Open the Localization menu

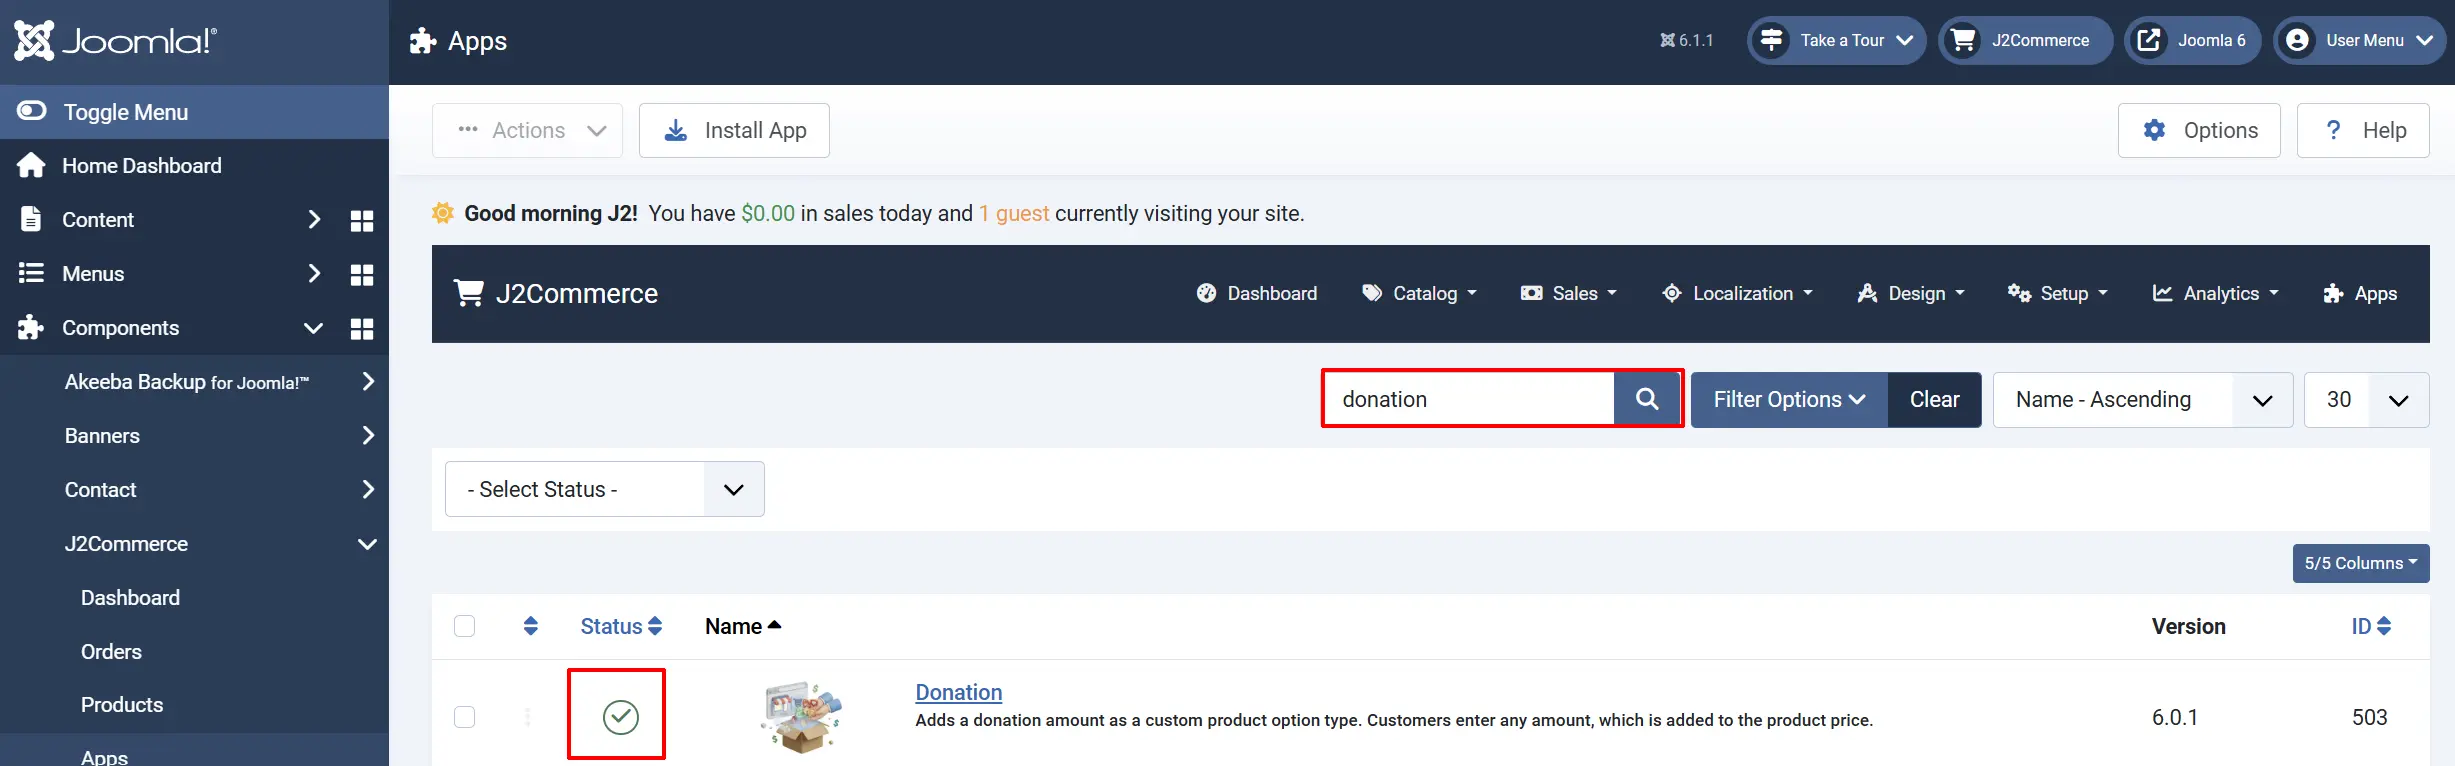point(1737,293)
